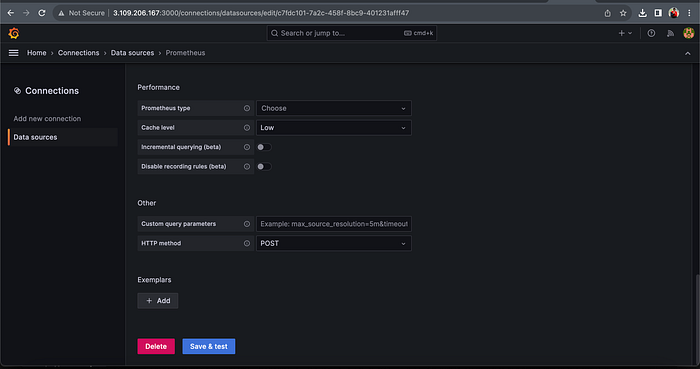Image resolution: width=700 pixels, height=369 pixels.
Task: Open browser profile avatar
Action: pyautogui.click(x=674, y=13)
